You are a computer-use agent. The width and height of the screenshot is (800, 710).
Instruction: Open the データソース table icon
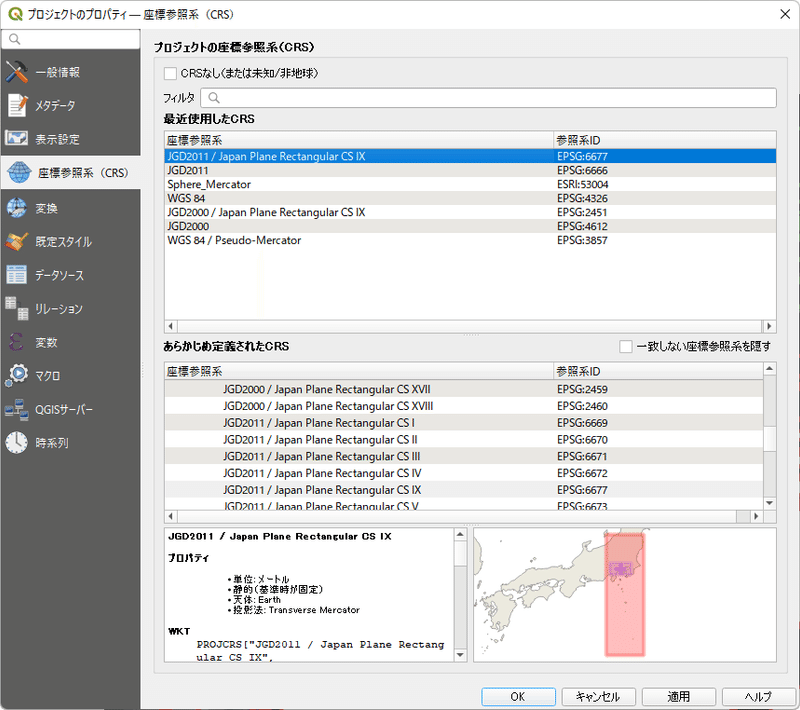pyautogui.click(x=16, y=275)
